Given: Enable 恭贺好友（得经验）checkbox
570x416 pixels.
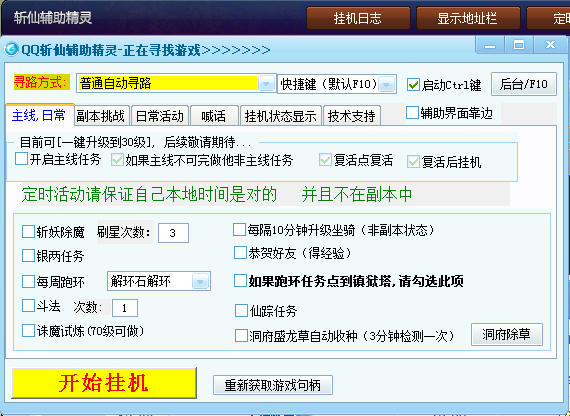Looking at the screenshot, I should click(240, 252).
